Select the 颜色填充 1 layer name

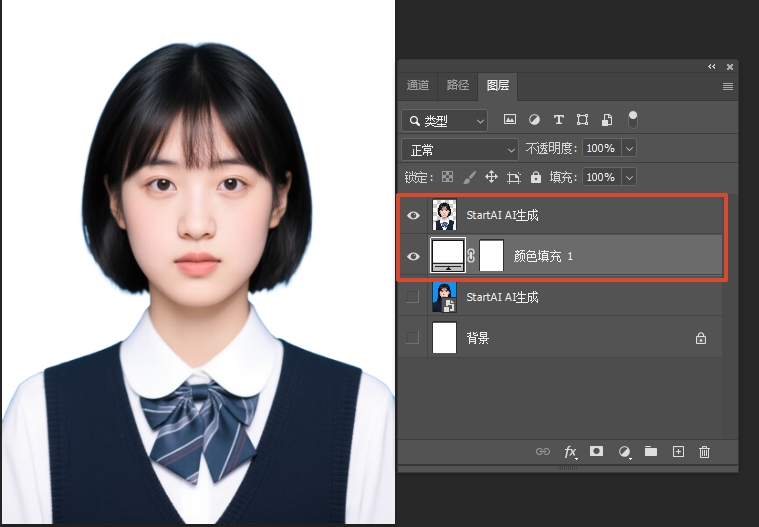click(x=543, y=256)
